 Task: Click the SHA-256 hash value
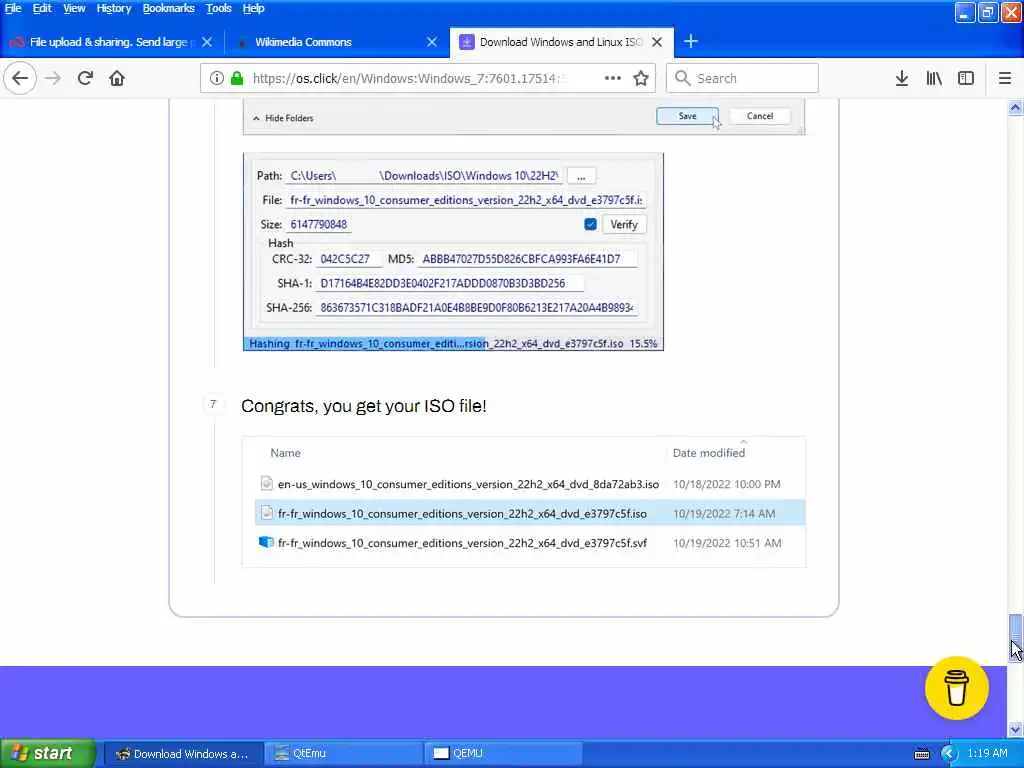(x=477, y=308)
